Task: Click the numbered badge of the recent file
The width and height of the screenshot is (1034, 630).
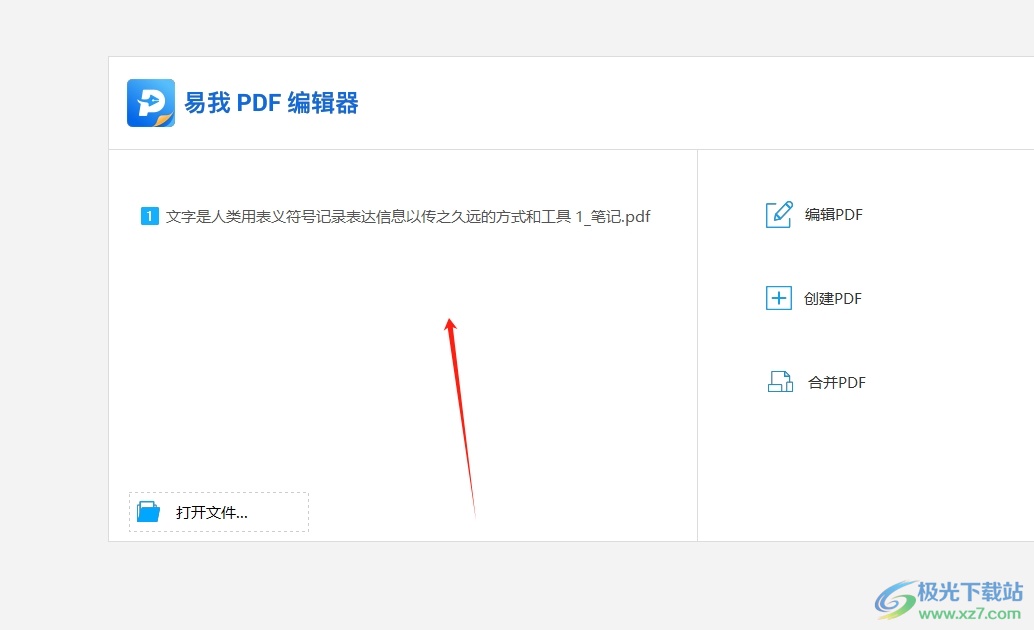Action: tap(150, 216)
